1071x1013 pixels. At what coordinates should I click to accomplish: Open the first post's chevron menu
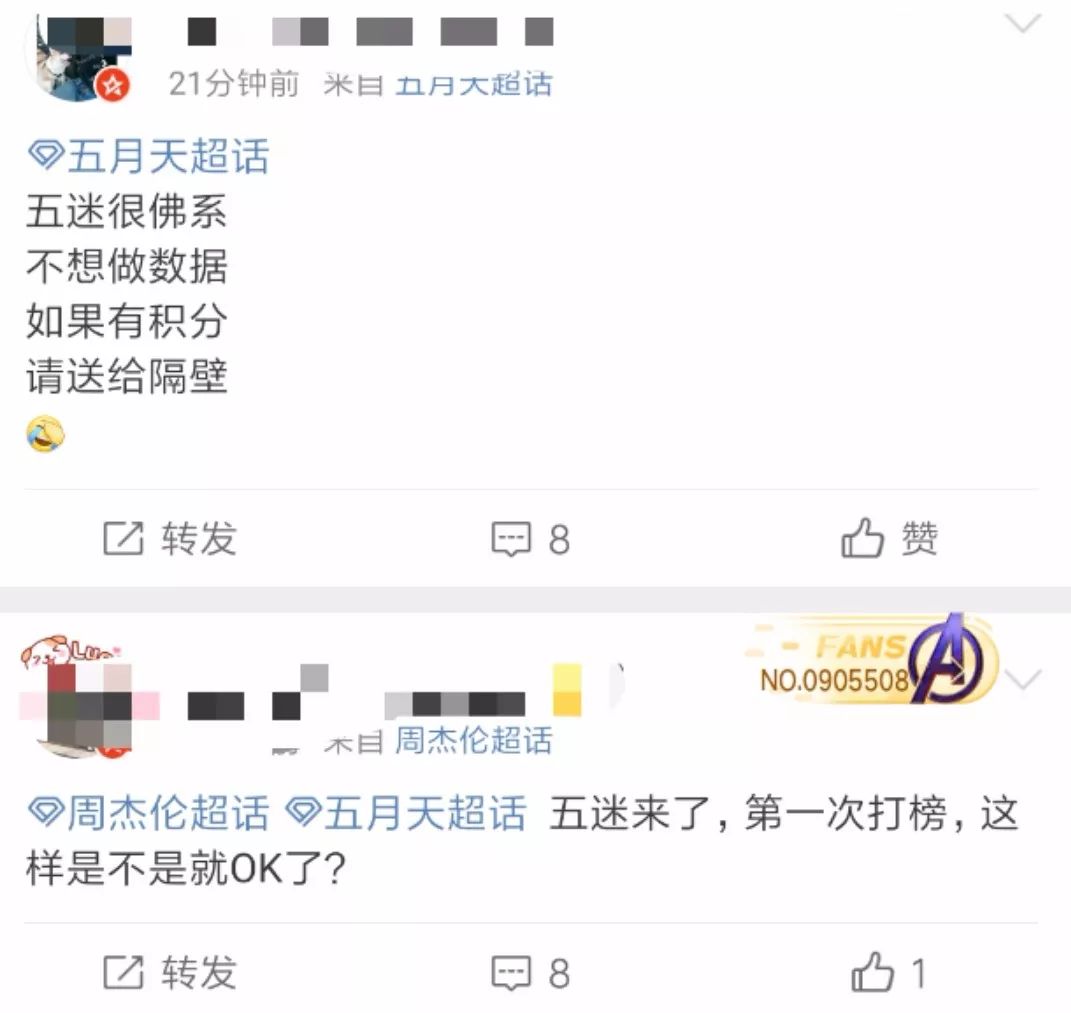(x=1023, y=24)
